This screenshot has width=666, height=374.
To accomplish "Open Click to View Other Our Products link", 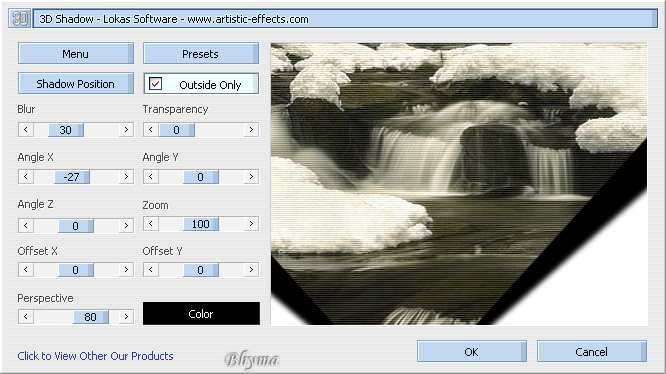I will pos(96,356).
